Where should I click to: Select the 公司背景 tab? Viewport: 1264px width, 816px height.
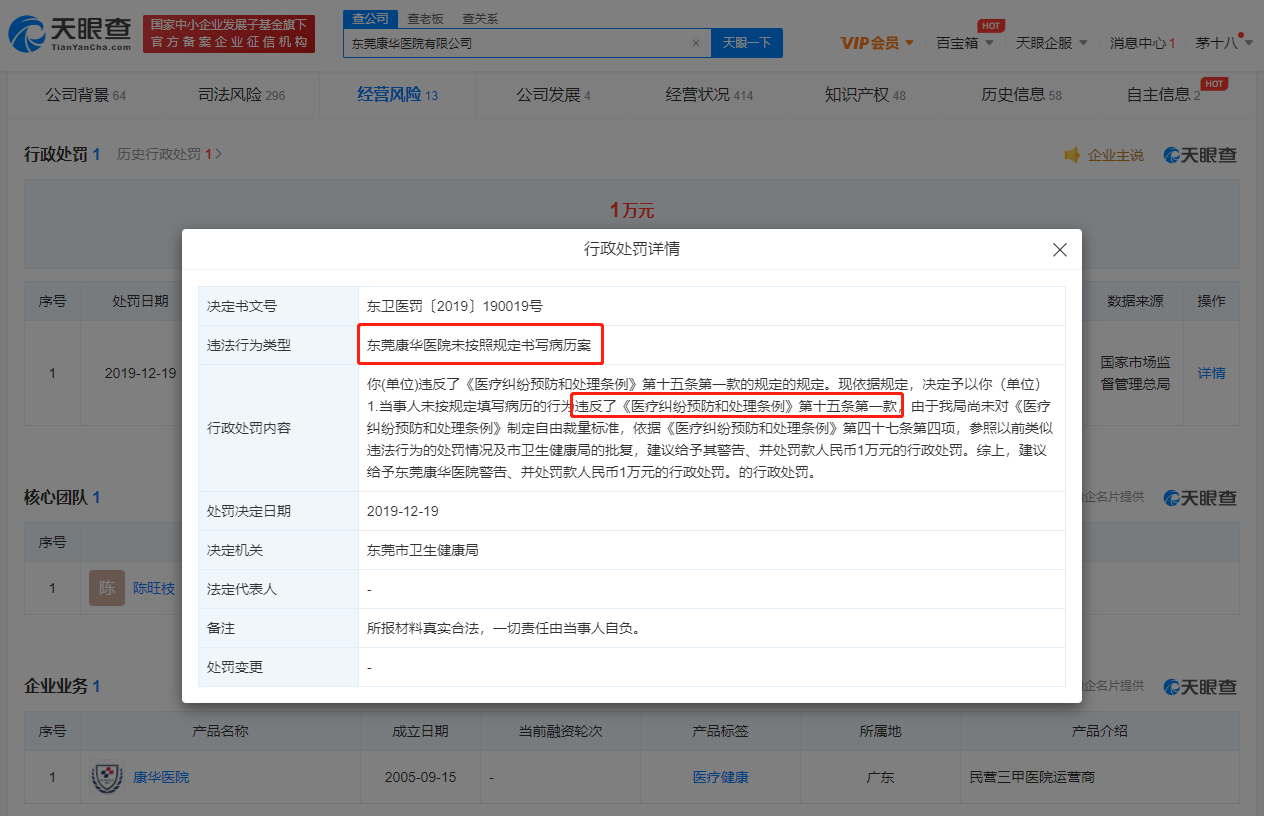pos(85,95)
